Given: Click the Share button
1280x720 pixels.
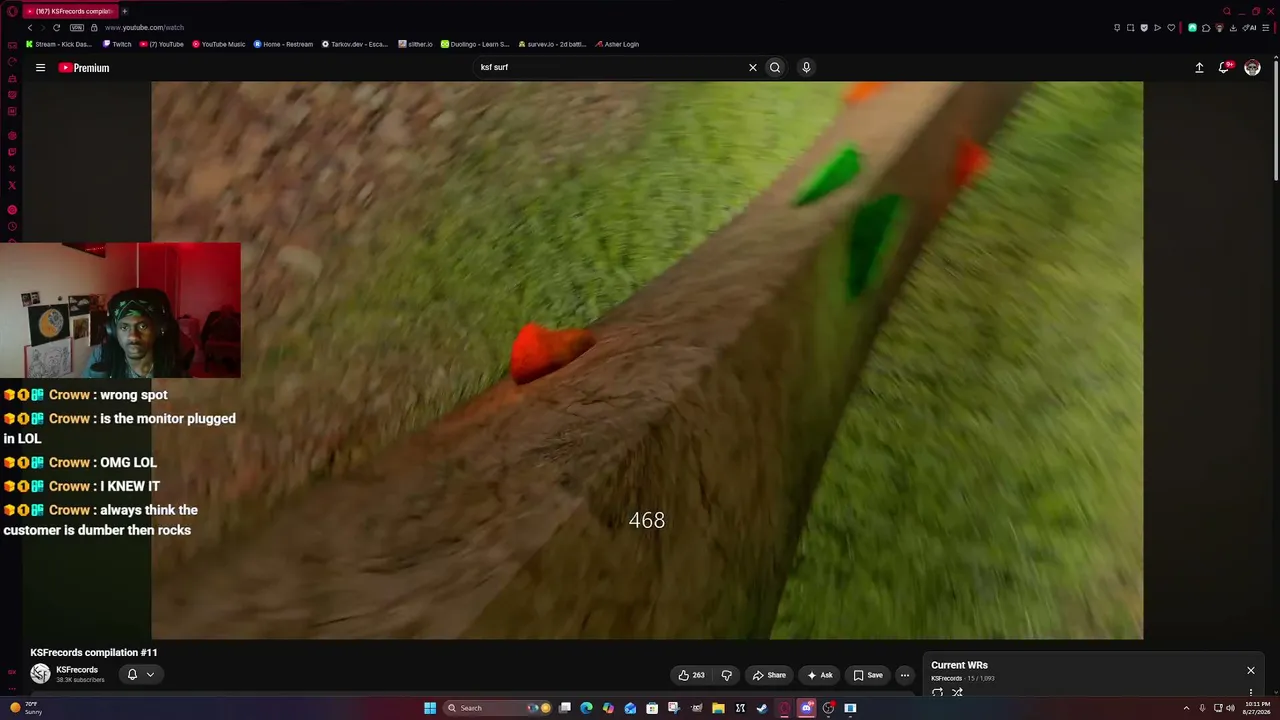Looking at the screenshot, I should tap(769, 675).
